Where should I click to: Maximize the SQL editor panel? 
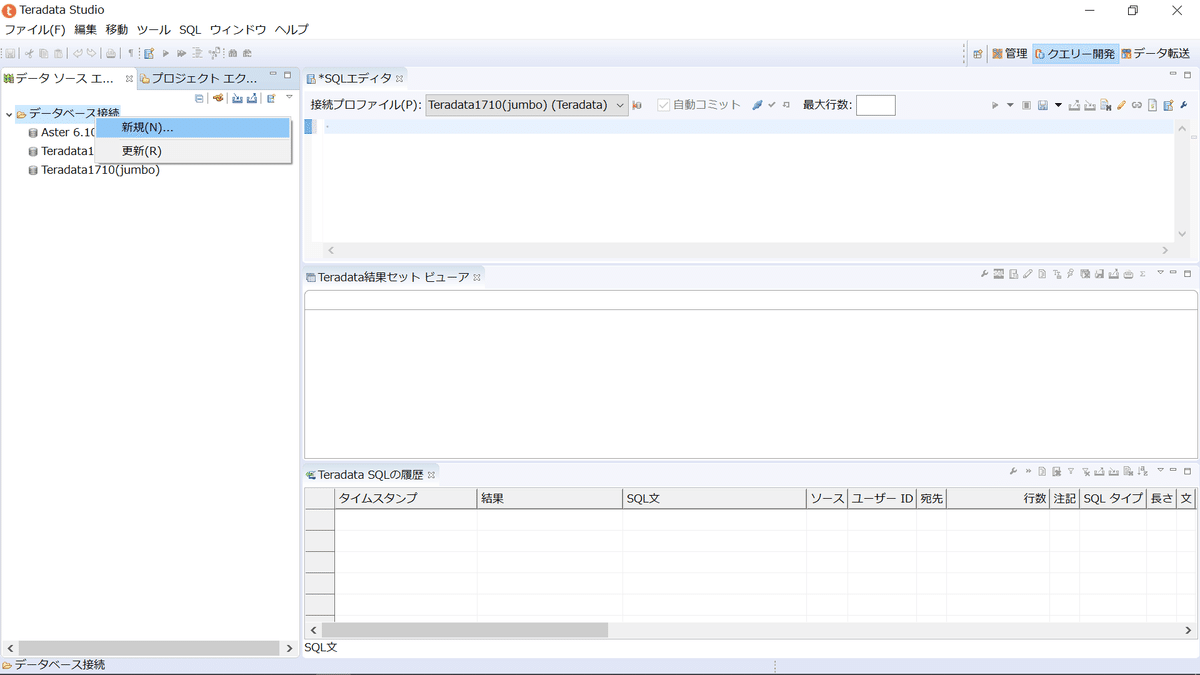1187,74
